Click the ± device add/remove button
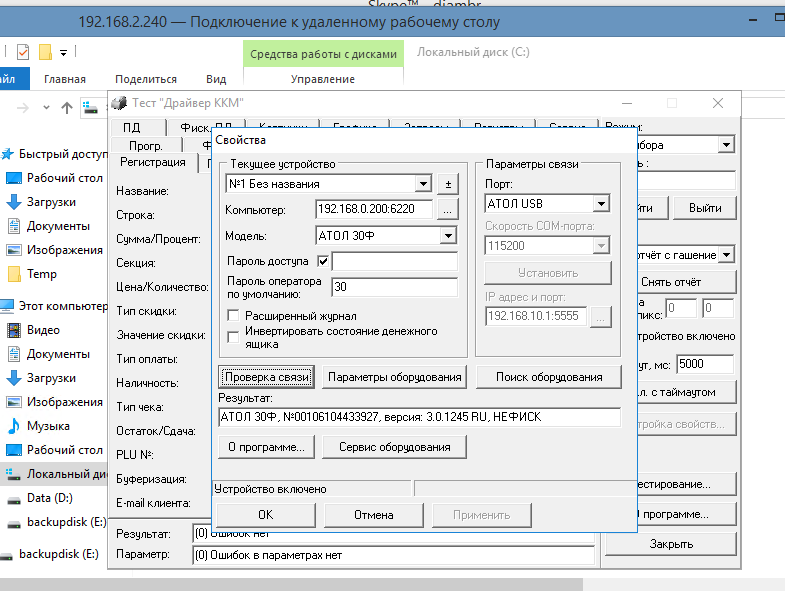This screenshot has height=591, width=785. click(447, 184)
